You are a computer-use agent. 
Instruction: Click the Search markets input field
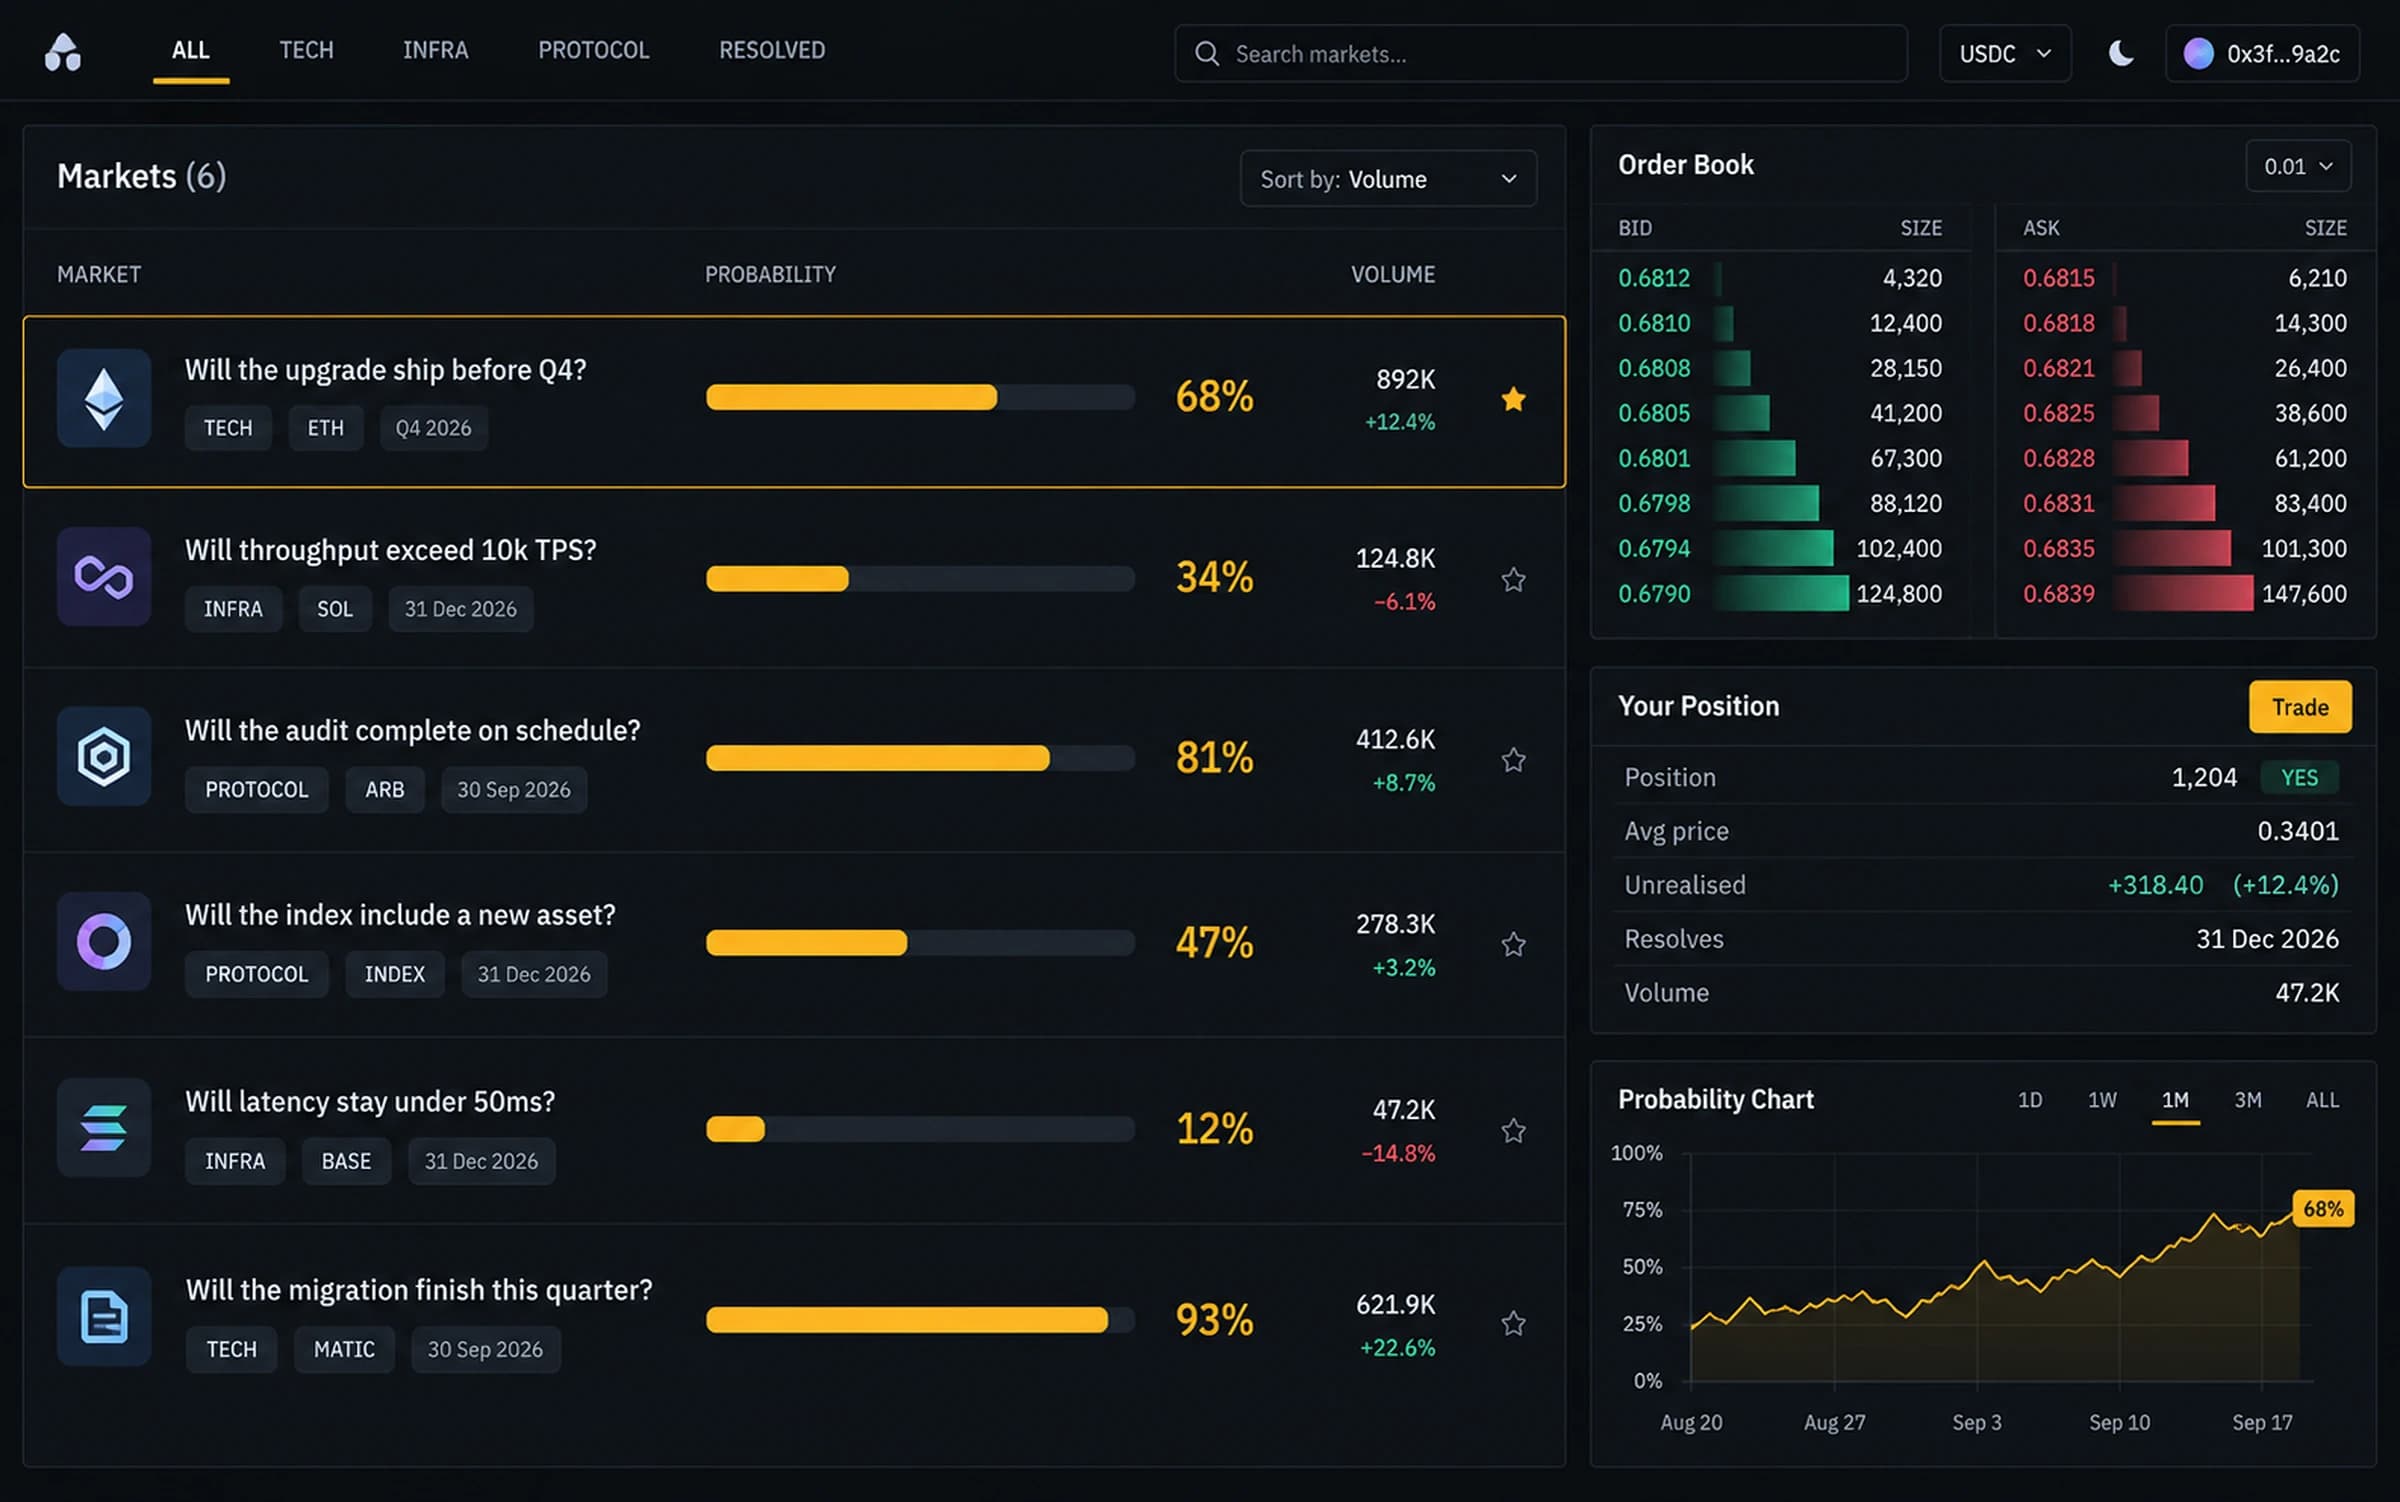pos(1540,54)
